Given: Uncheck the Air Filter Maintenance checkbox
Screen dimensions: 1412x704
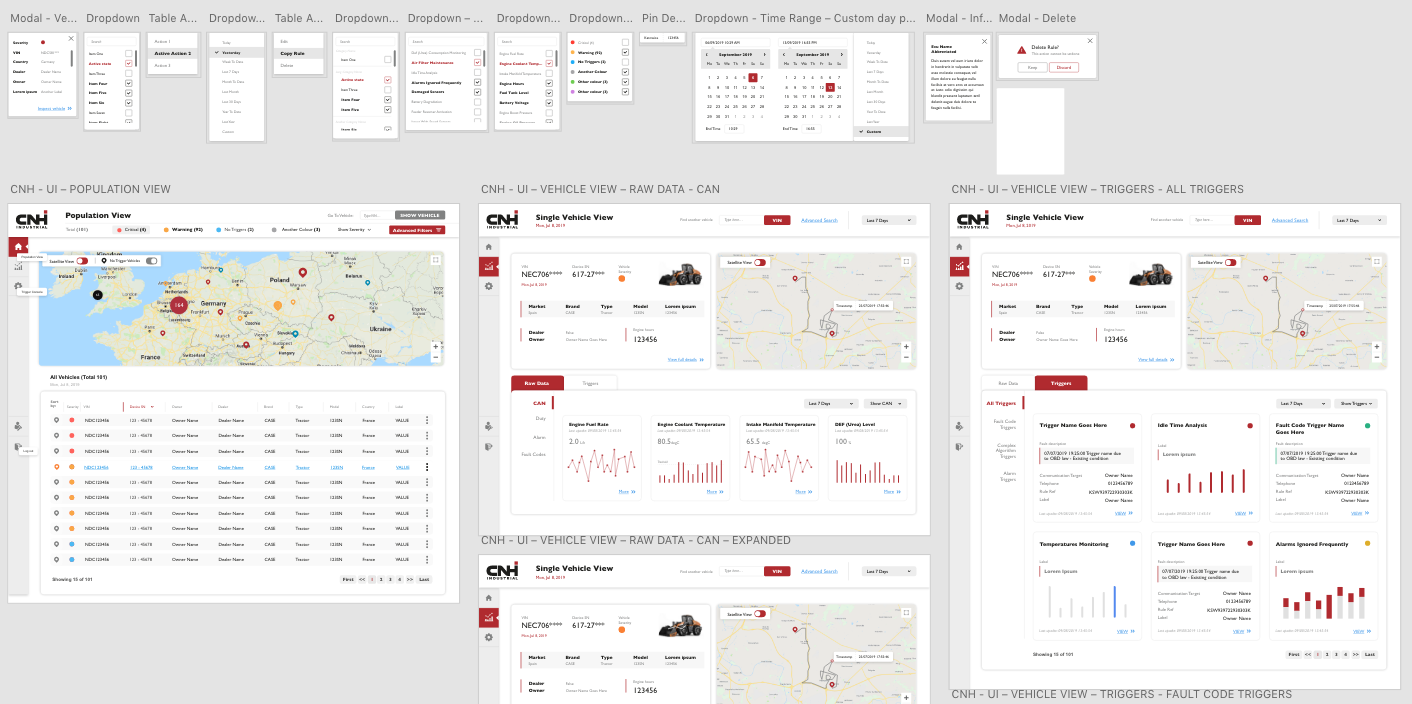Looking at the screenshot, I should [x=477, y=62].
